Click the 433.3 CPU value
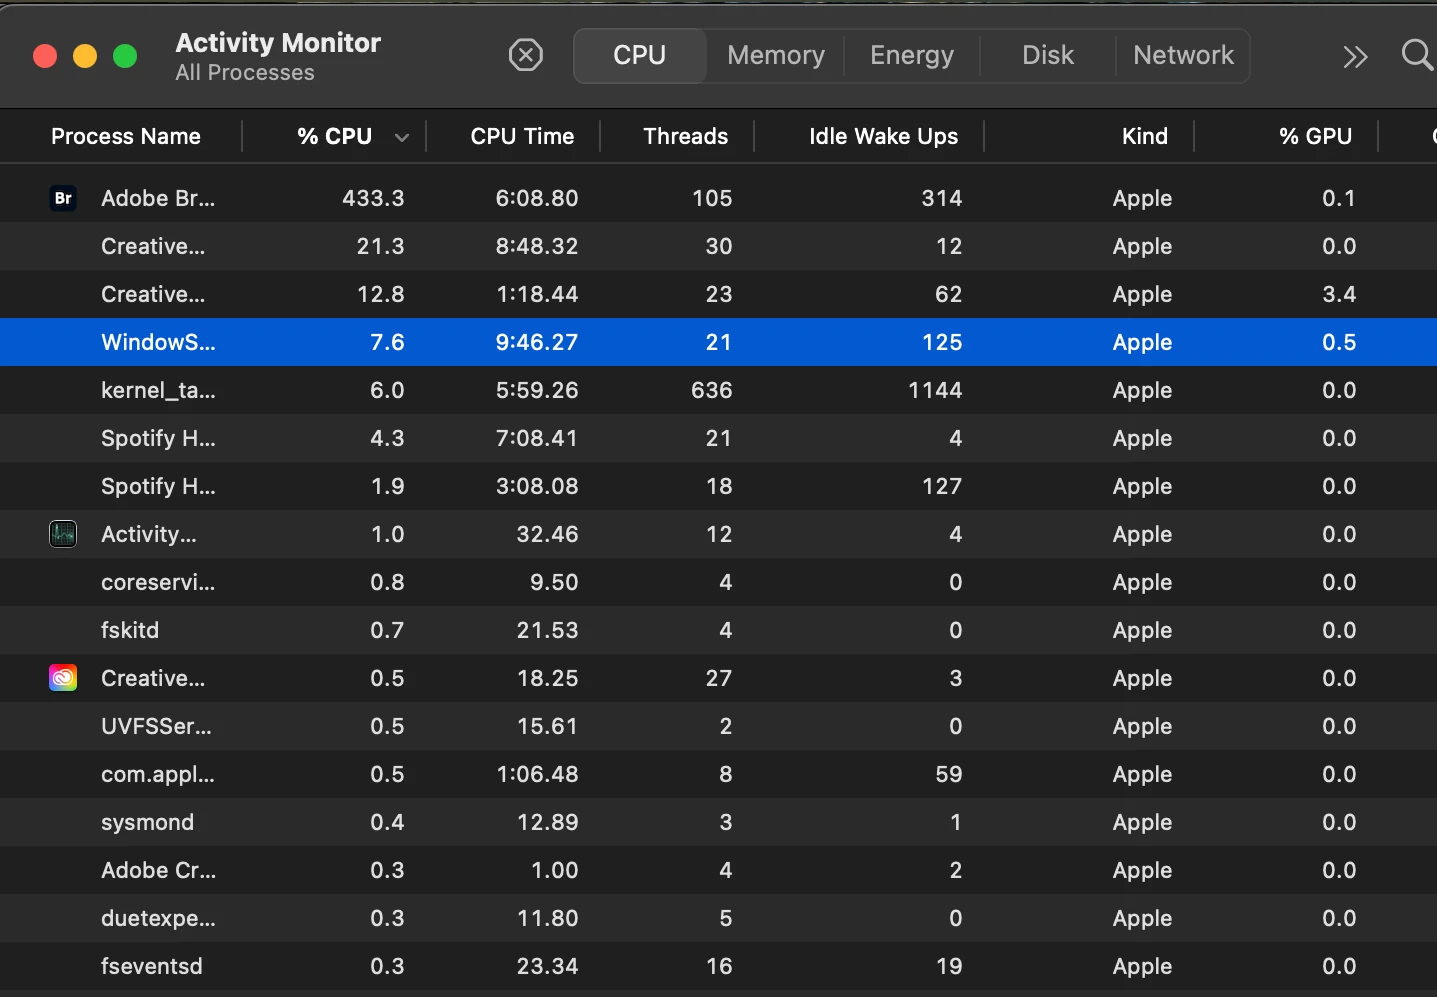The height and width of the screenshot is (997, 1437). tap(373, 198)
